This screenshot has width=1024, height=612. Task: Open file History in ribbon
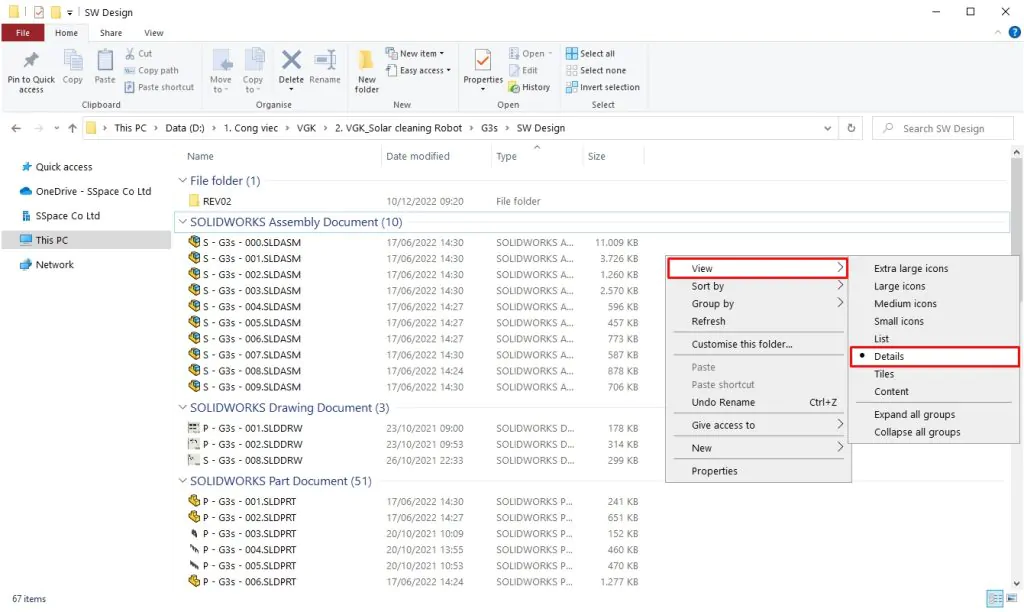pos(529,87)
